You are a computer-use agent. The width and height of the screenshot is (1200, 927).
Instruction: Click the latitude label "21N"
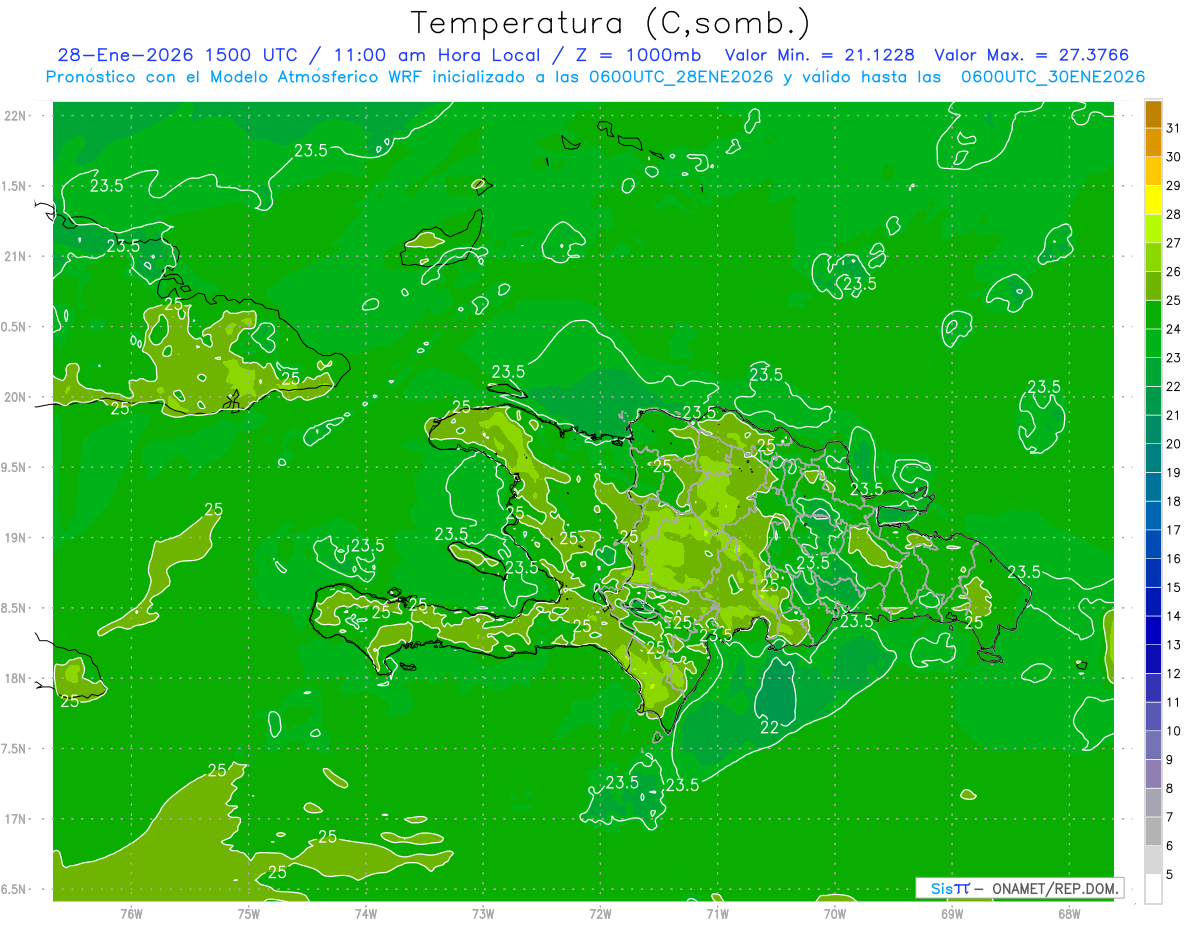coord(16,256)
